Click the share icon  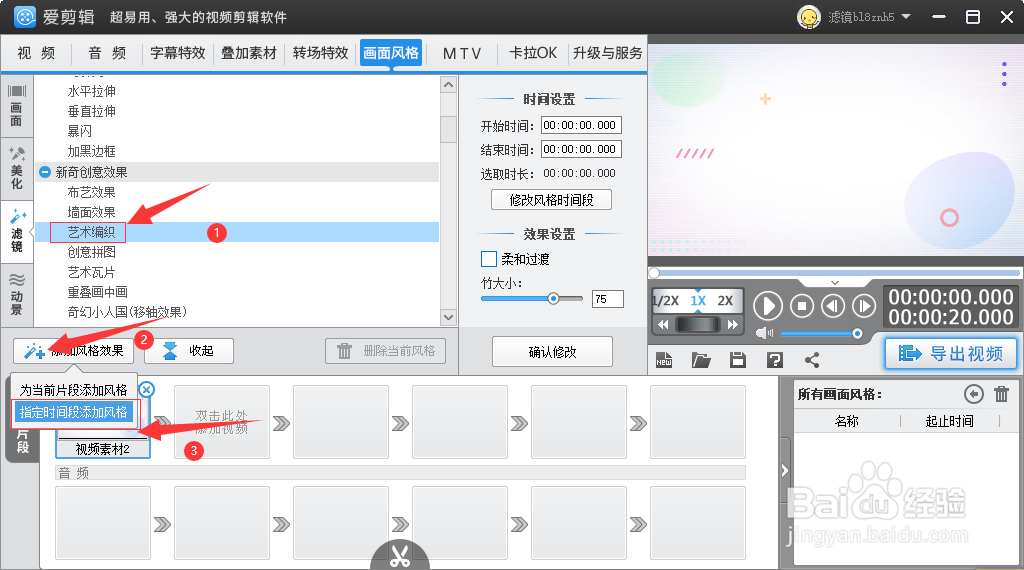click(812, 360)
